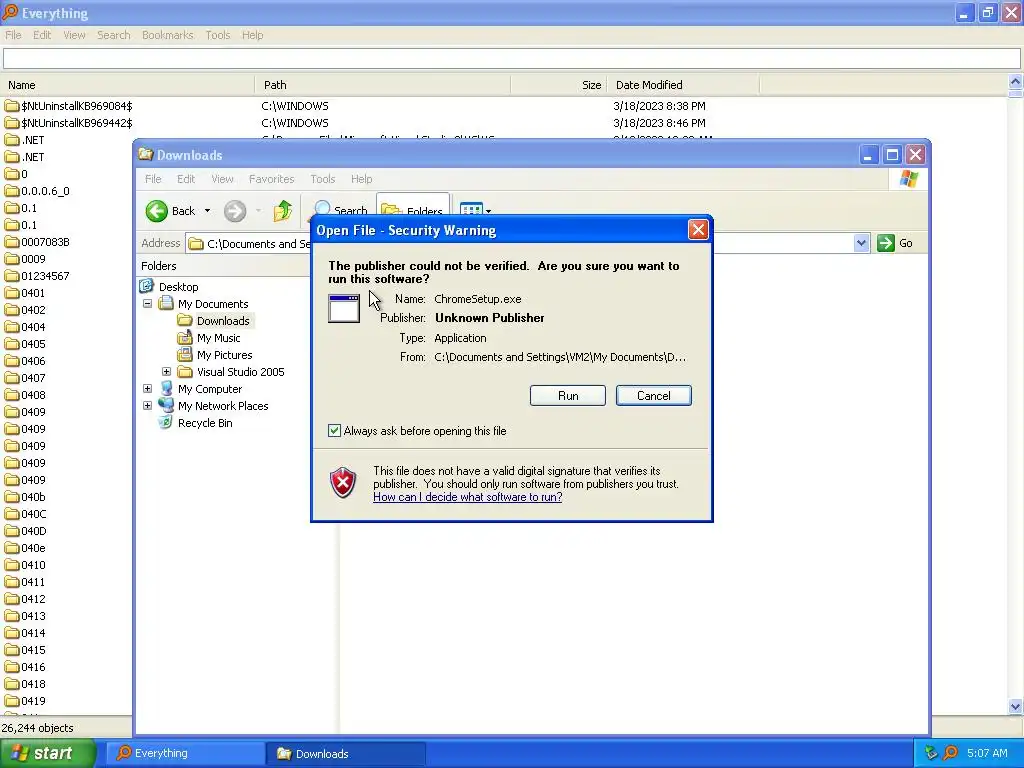Sort Everything results by Path column

coord(383,85)
